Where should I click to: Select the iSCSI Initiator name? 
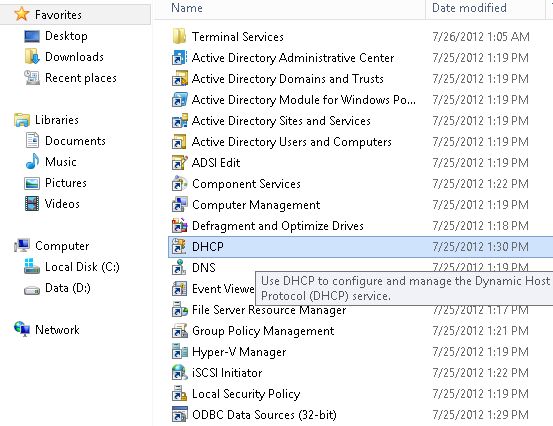tap(227, 373)
